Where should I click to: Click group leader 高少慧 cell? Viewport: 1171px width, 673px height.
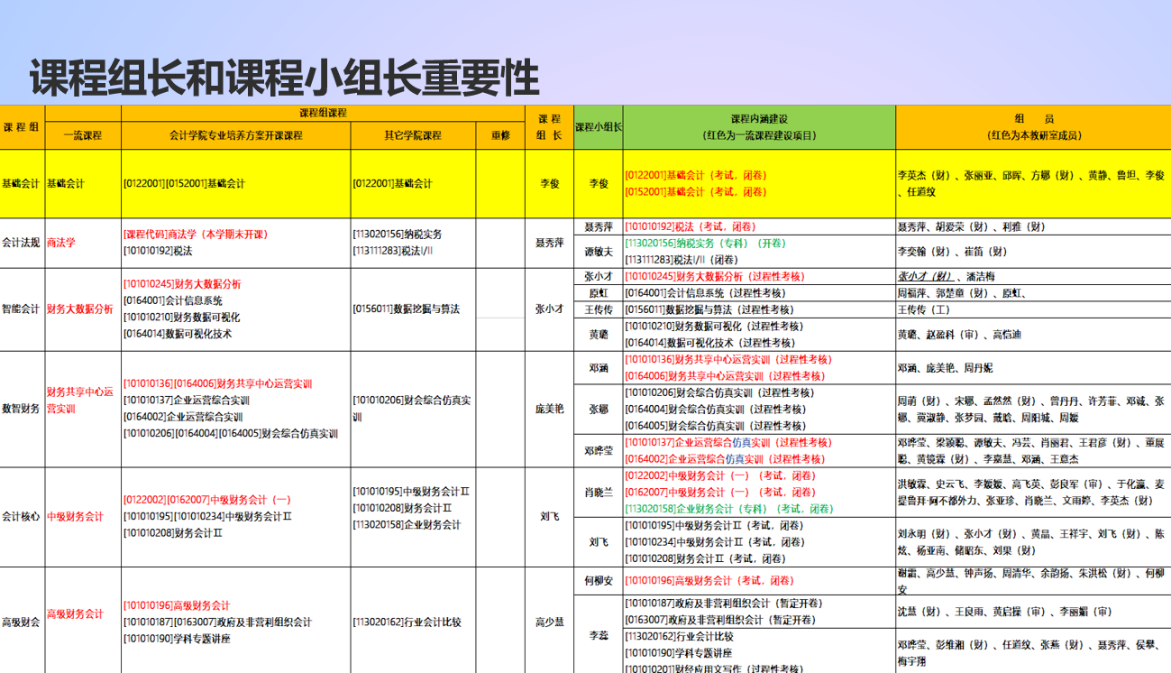pos(549,621)
